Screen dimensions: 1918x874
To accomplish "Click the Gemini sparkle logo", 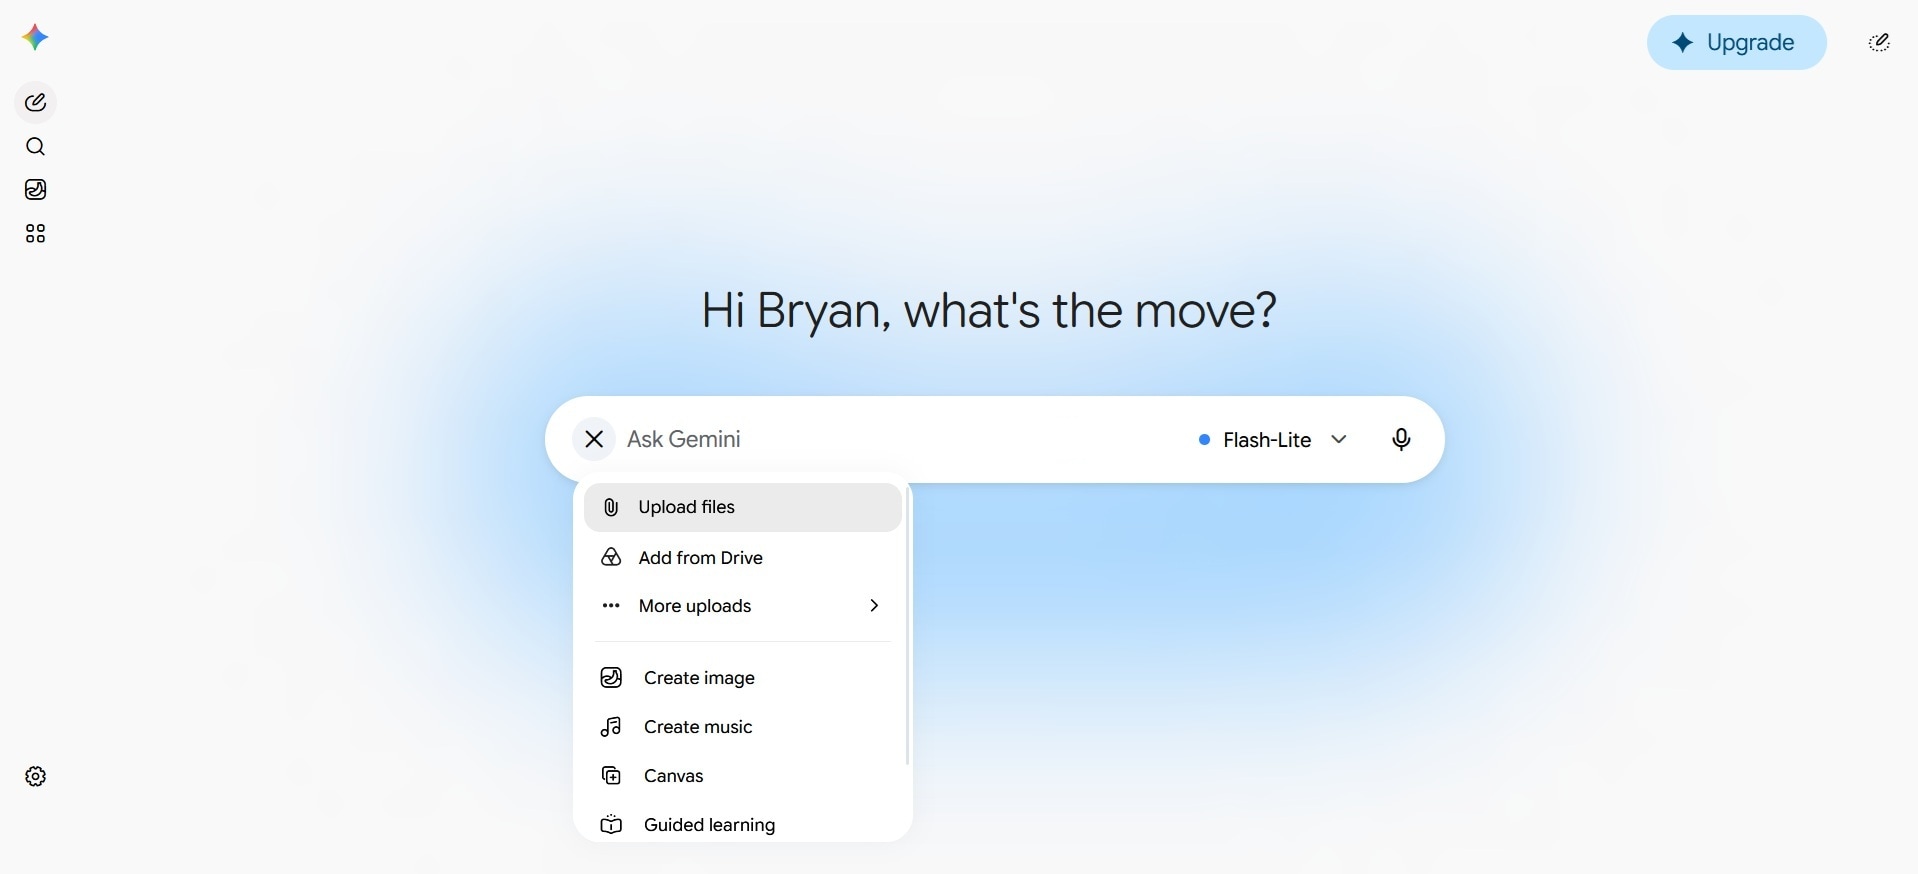I will click(x=35, y=38).
